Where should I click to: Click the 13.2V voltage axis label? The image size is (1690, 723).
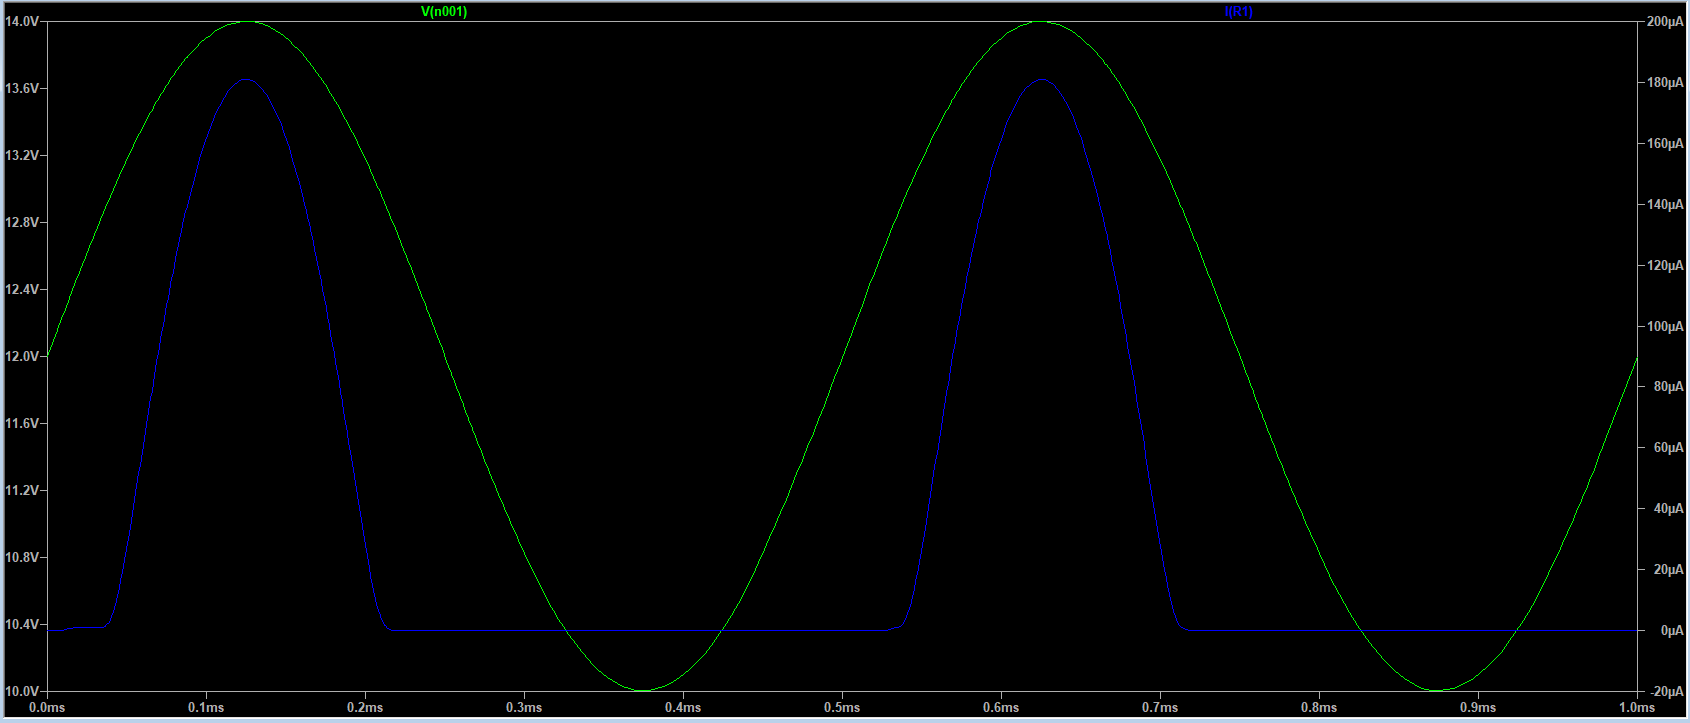(22, 156)
